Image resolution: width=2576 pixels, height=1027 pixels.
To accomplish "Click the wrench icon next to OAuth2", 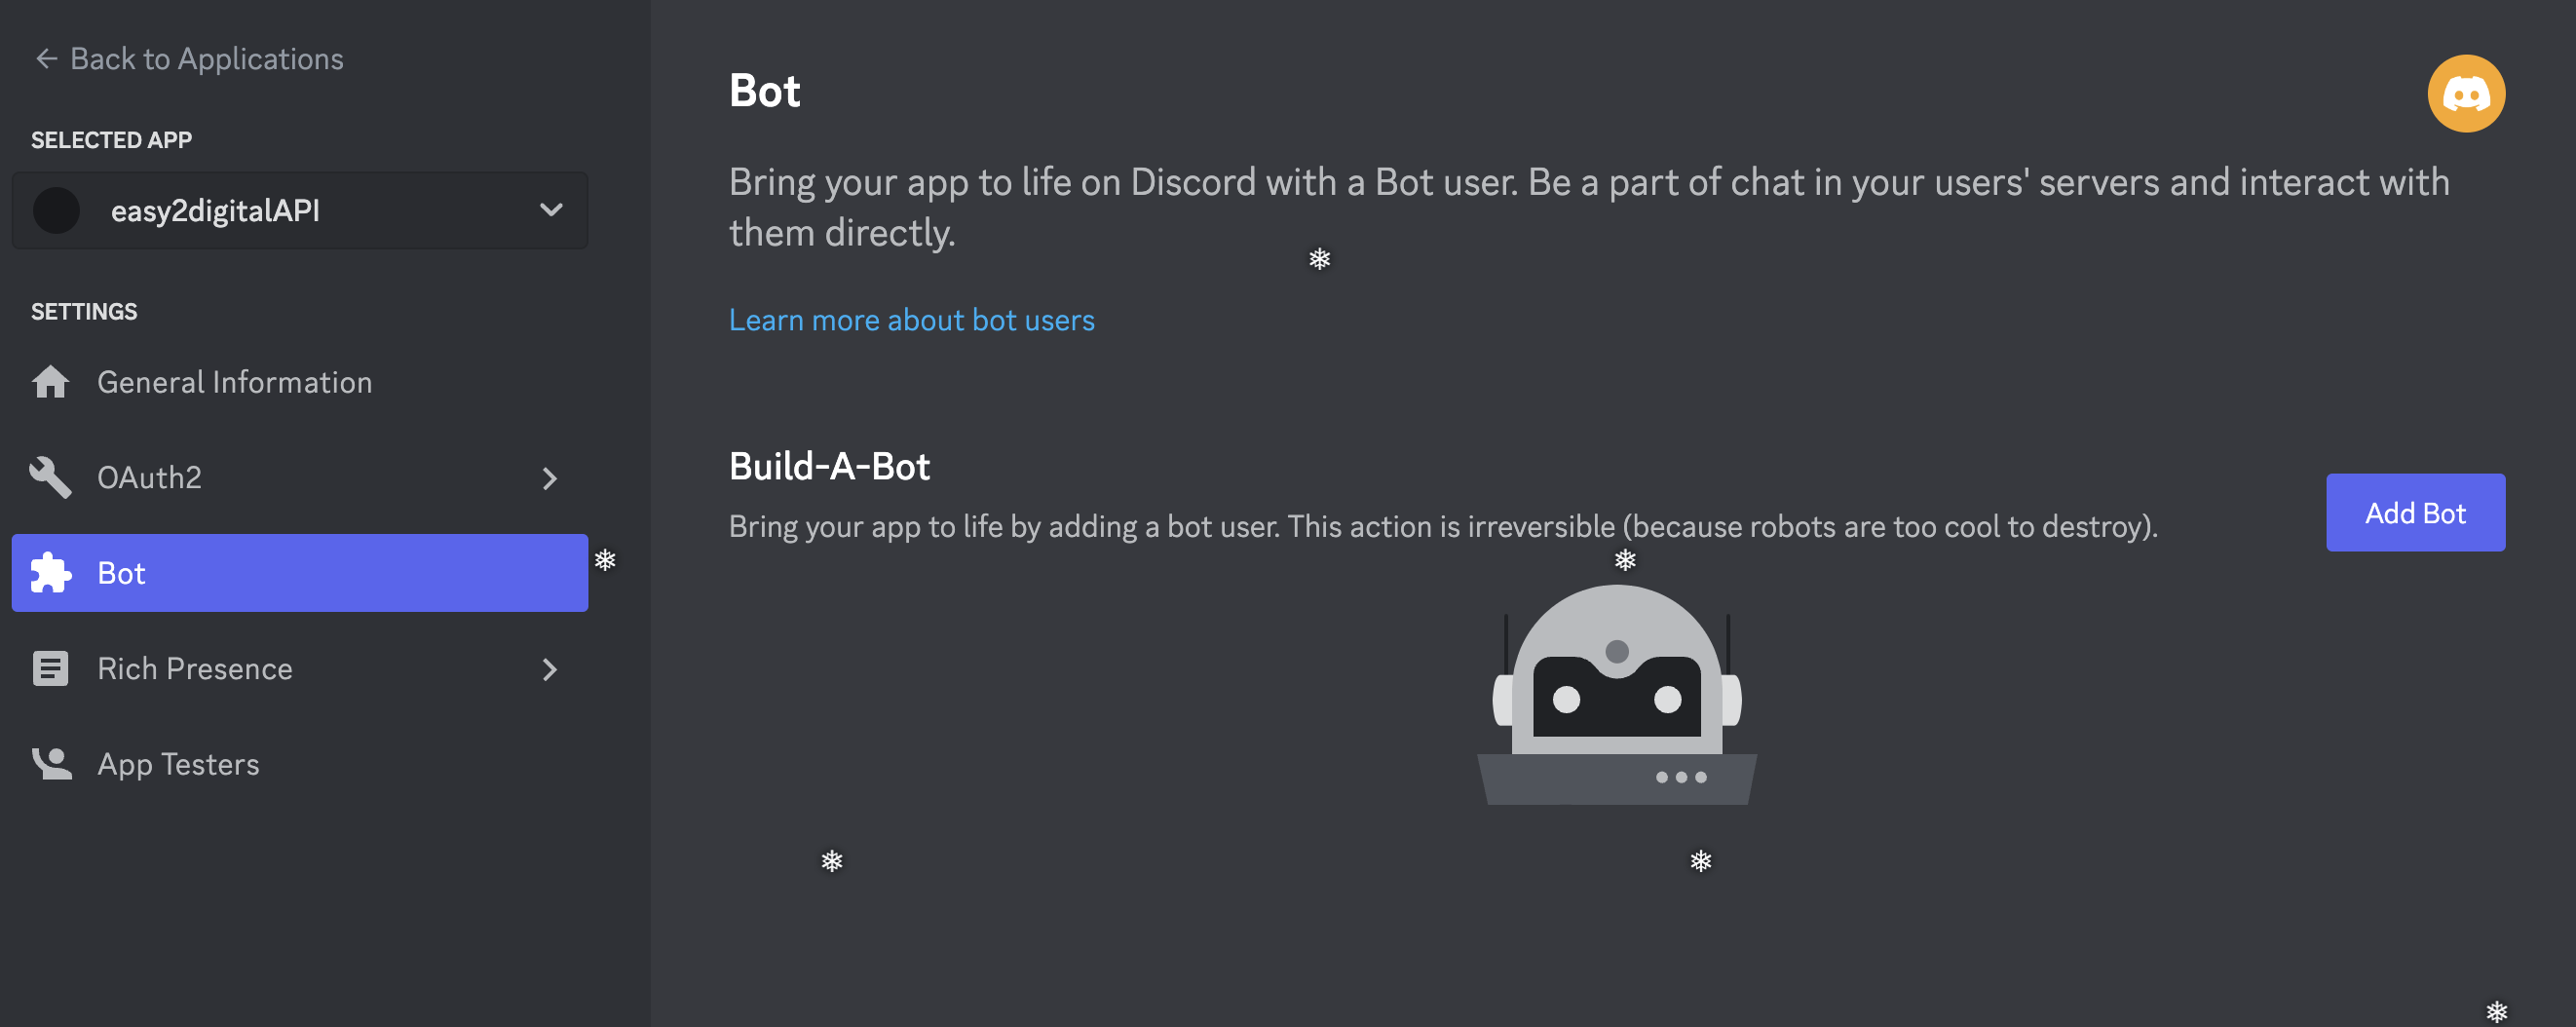I will click(50, 477).
